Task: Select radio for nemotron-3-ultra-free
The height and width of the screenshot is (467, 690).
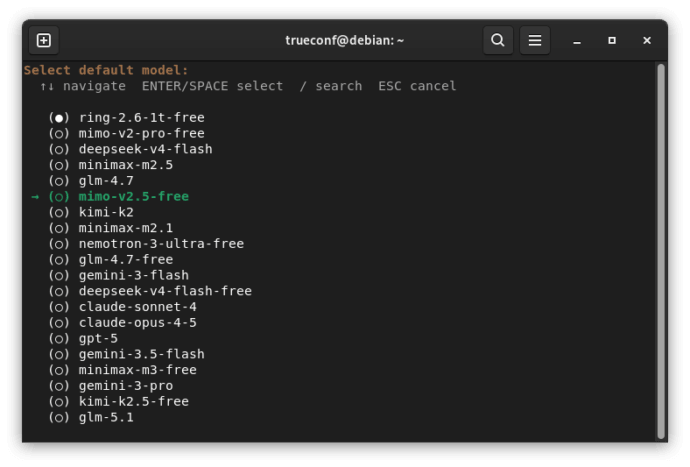Action: (x=59, y=244)
